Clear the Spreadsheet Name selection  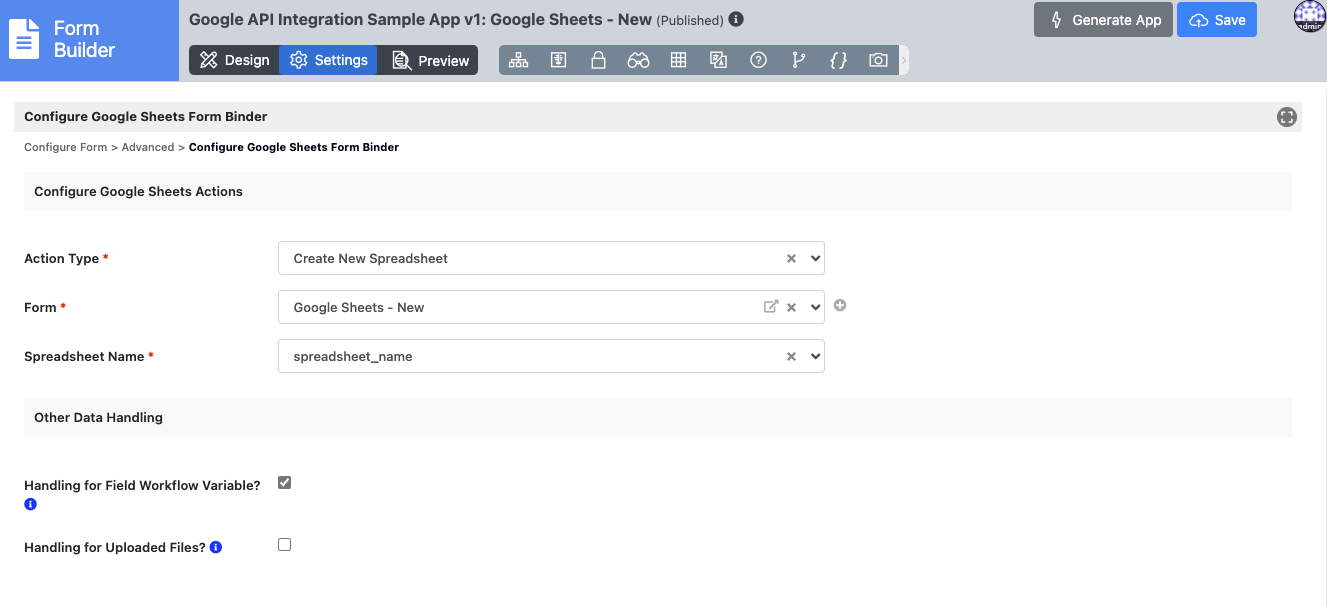(791, 356)
